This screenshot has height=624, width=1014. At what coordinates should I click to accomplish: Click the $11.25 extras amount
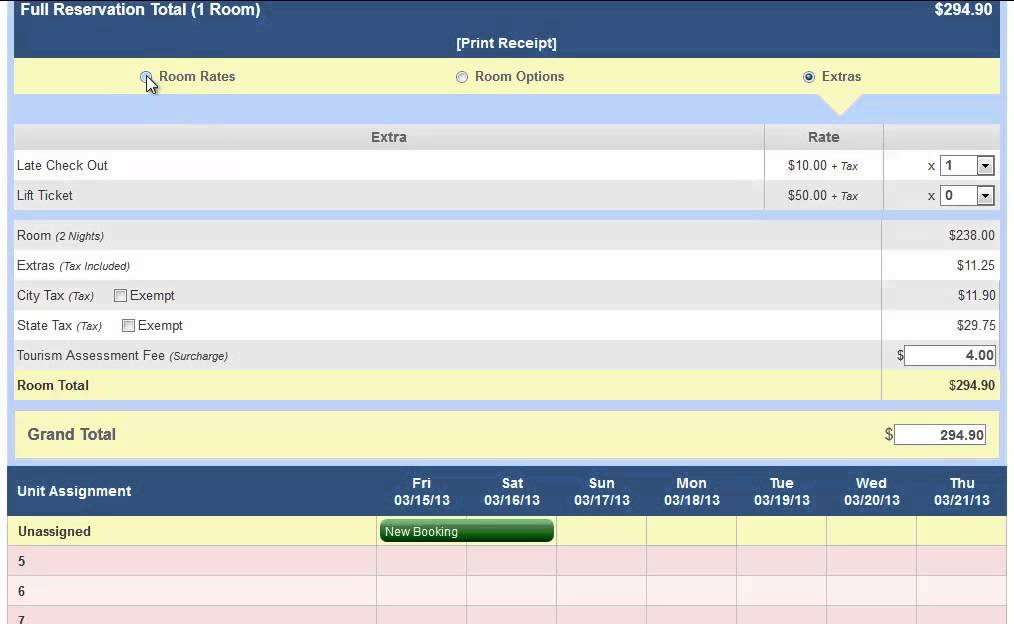[x=976, y=265]
